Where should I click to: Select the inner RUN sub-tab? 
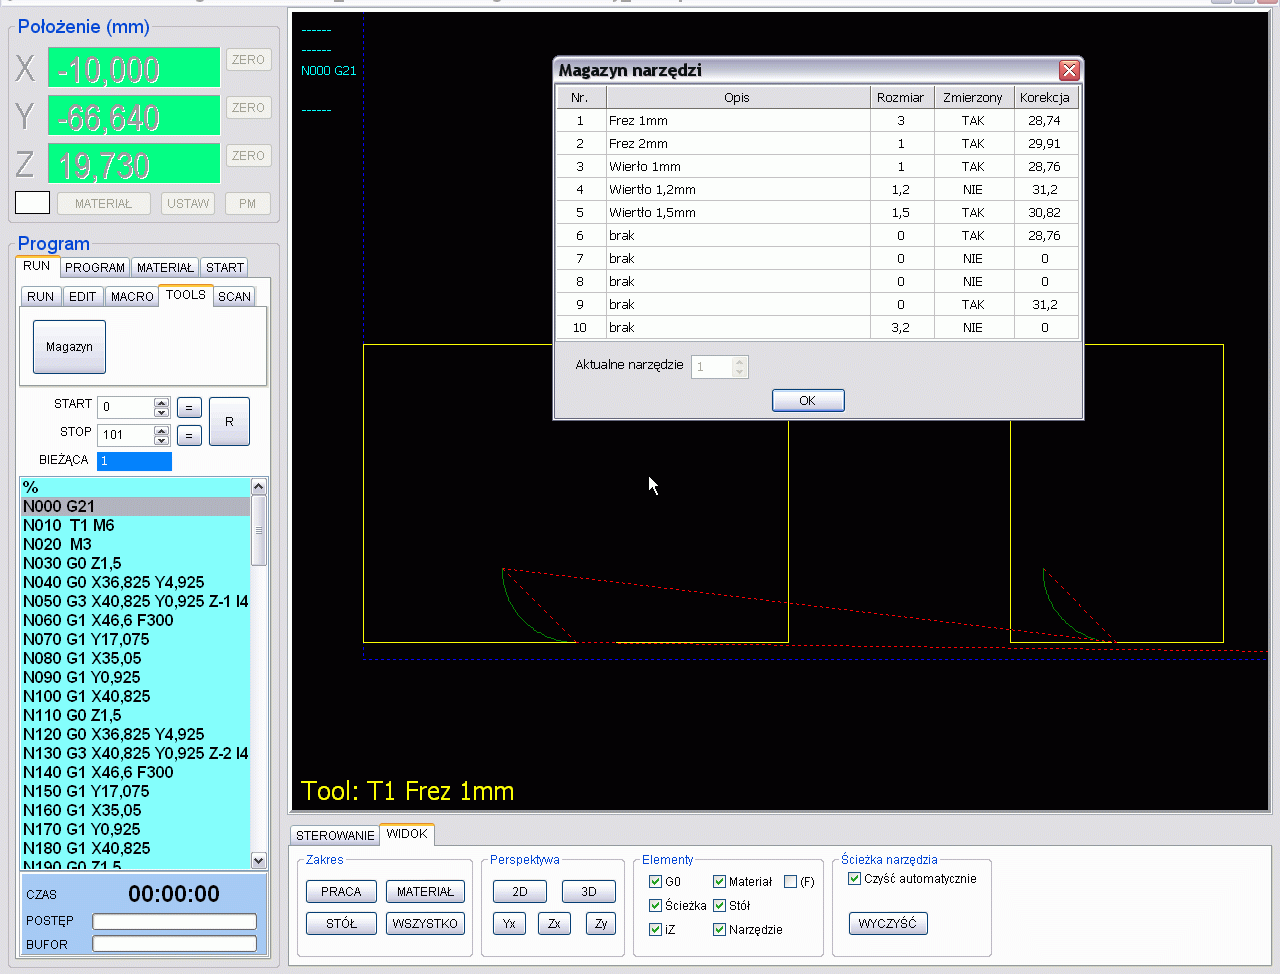coord(41,296)
